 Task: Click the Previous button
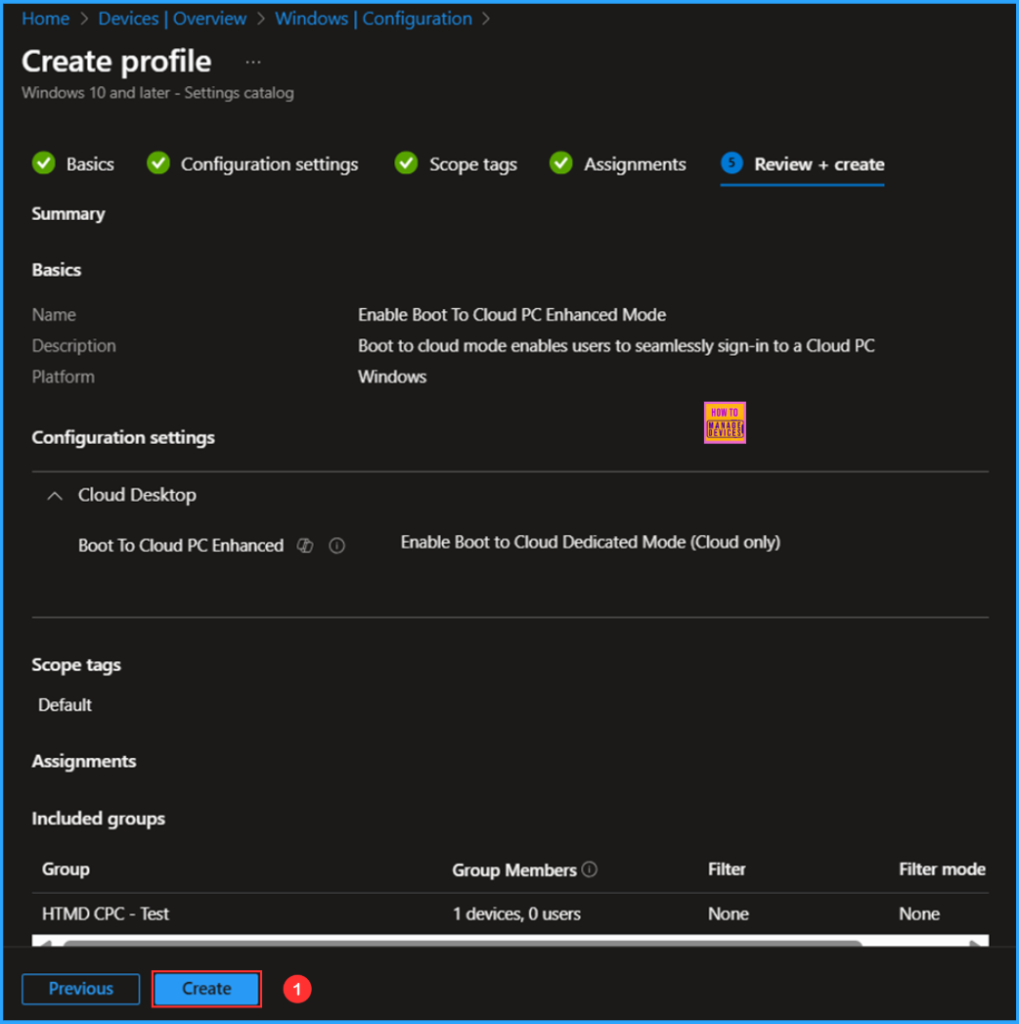click(81, 988)
